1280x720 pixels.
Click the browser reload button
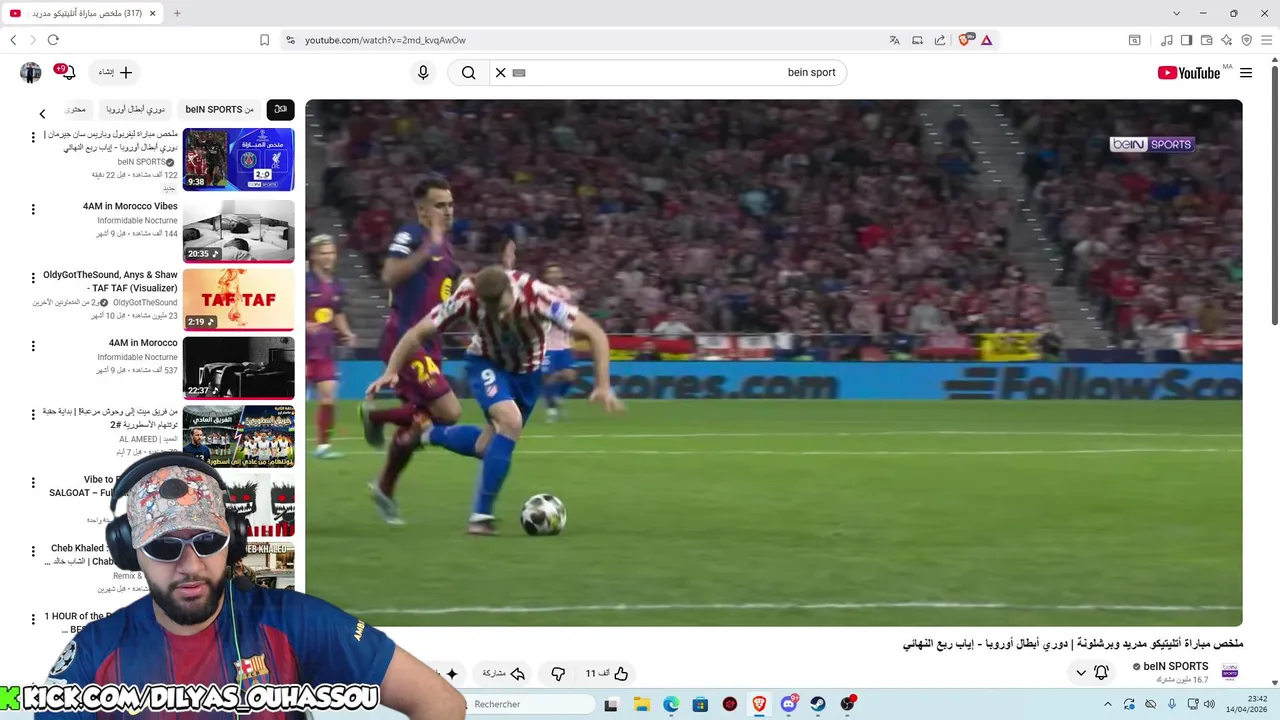53,40
